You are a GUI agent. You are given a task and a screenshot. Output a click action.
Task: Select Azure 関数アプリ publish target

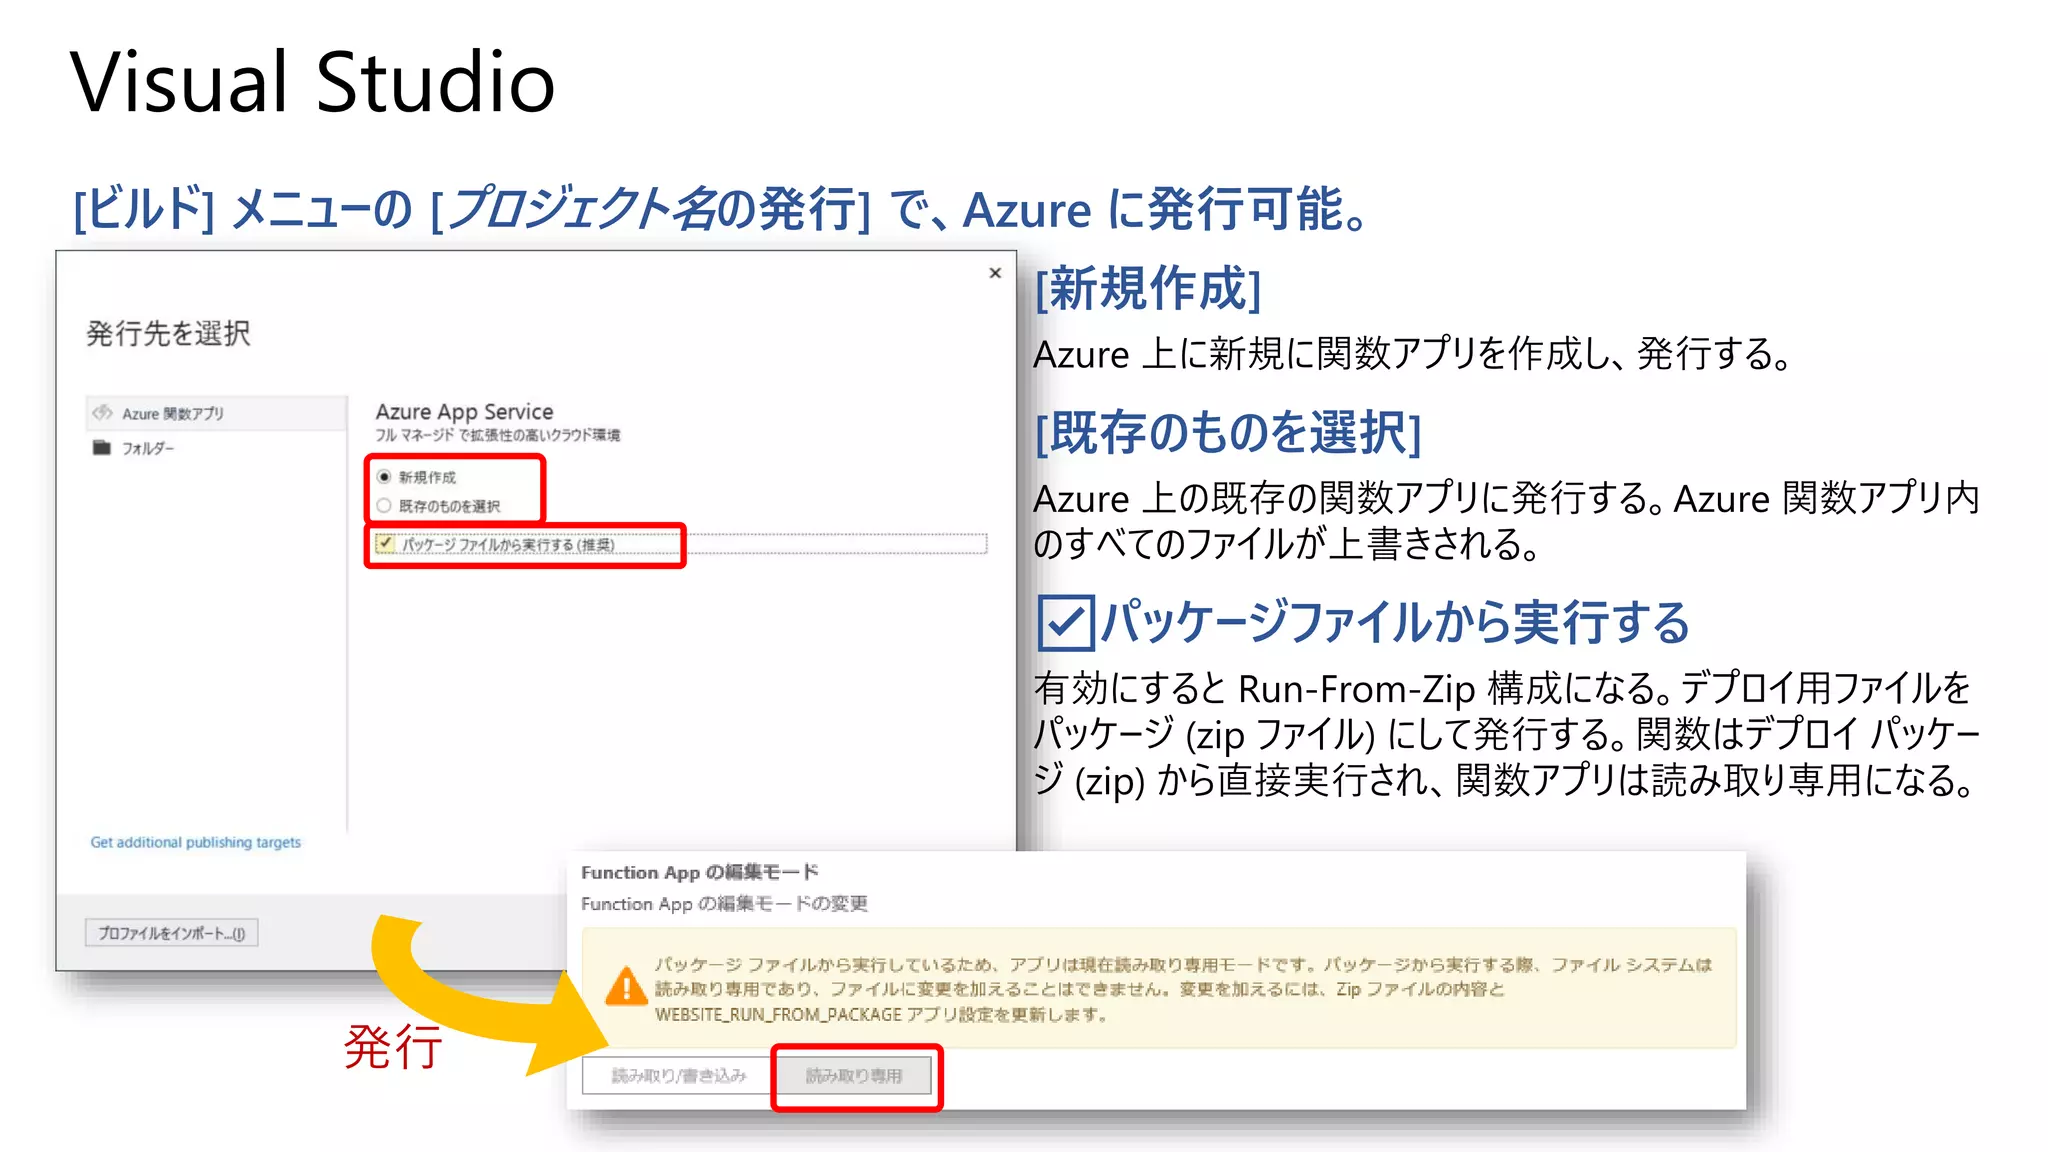(x=216, y=413)
